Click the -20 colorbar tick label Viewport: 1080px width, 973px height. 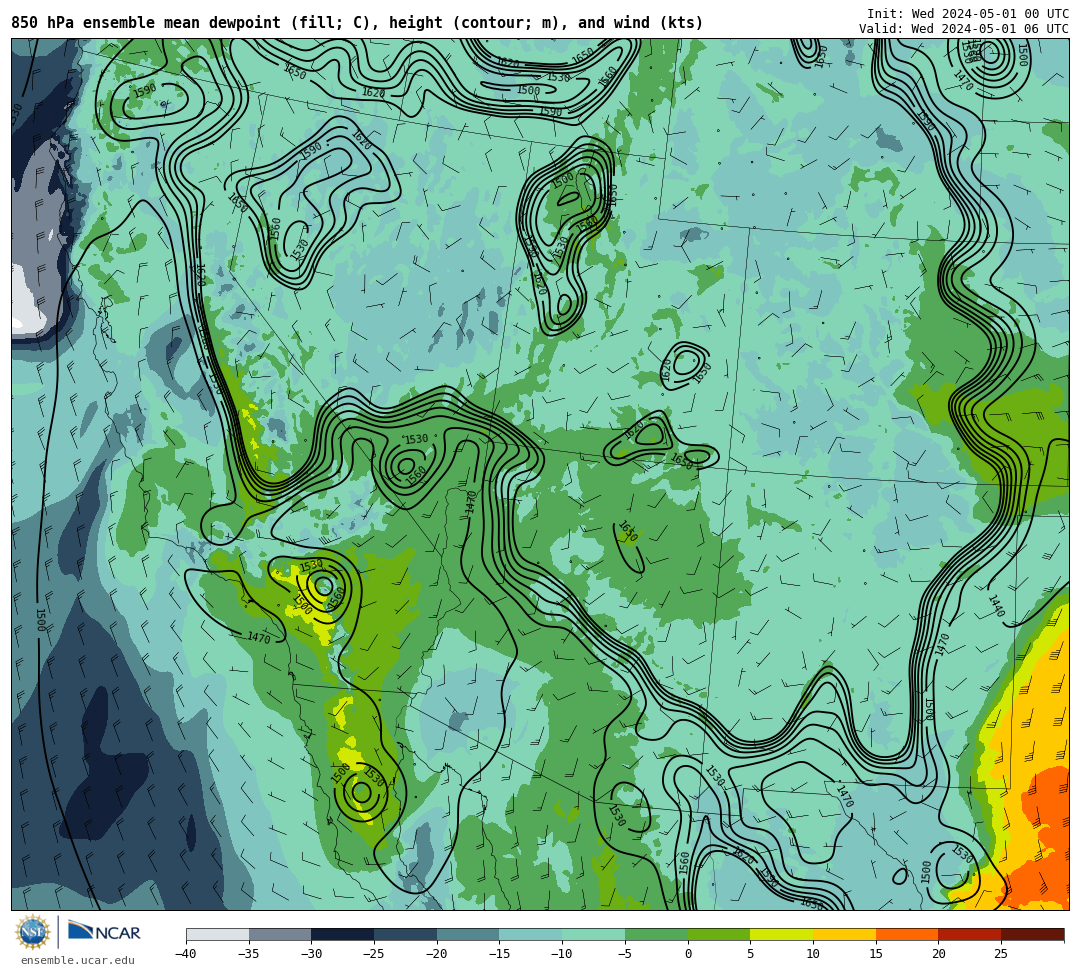coord(437,954)
